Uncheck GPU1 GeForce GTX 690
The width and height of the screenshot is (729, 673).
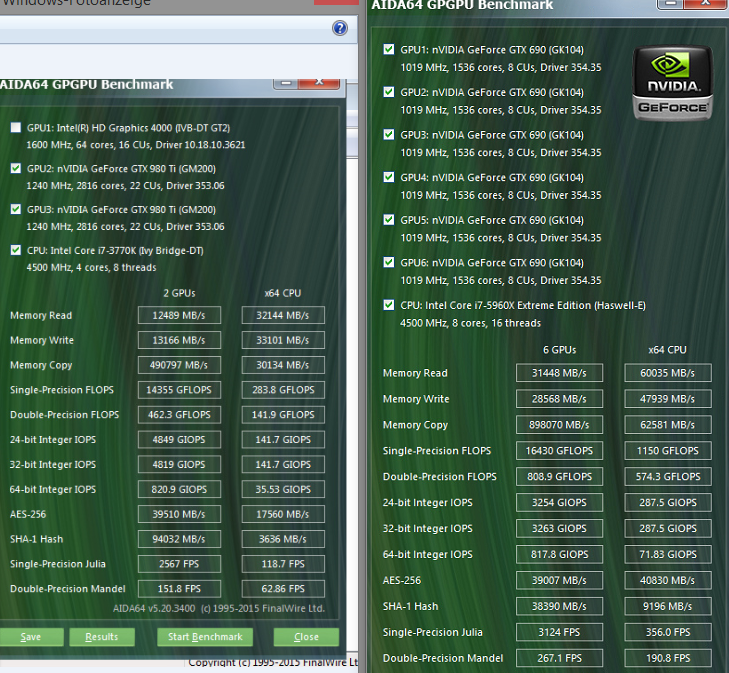pos(389,50)
